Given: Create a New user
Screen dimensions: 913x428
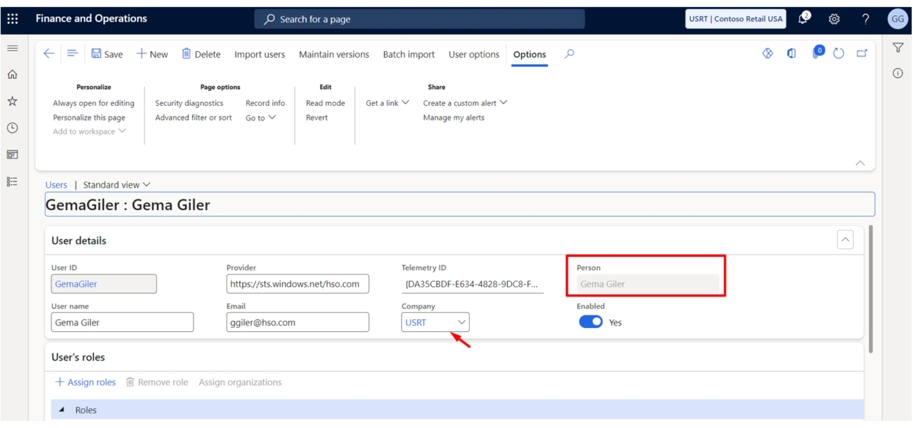Looking at the screenshot, I should tap(152, 54).
